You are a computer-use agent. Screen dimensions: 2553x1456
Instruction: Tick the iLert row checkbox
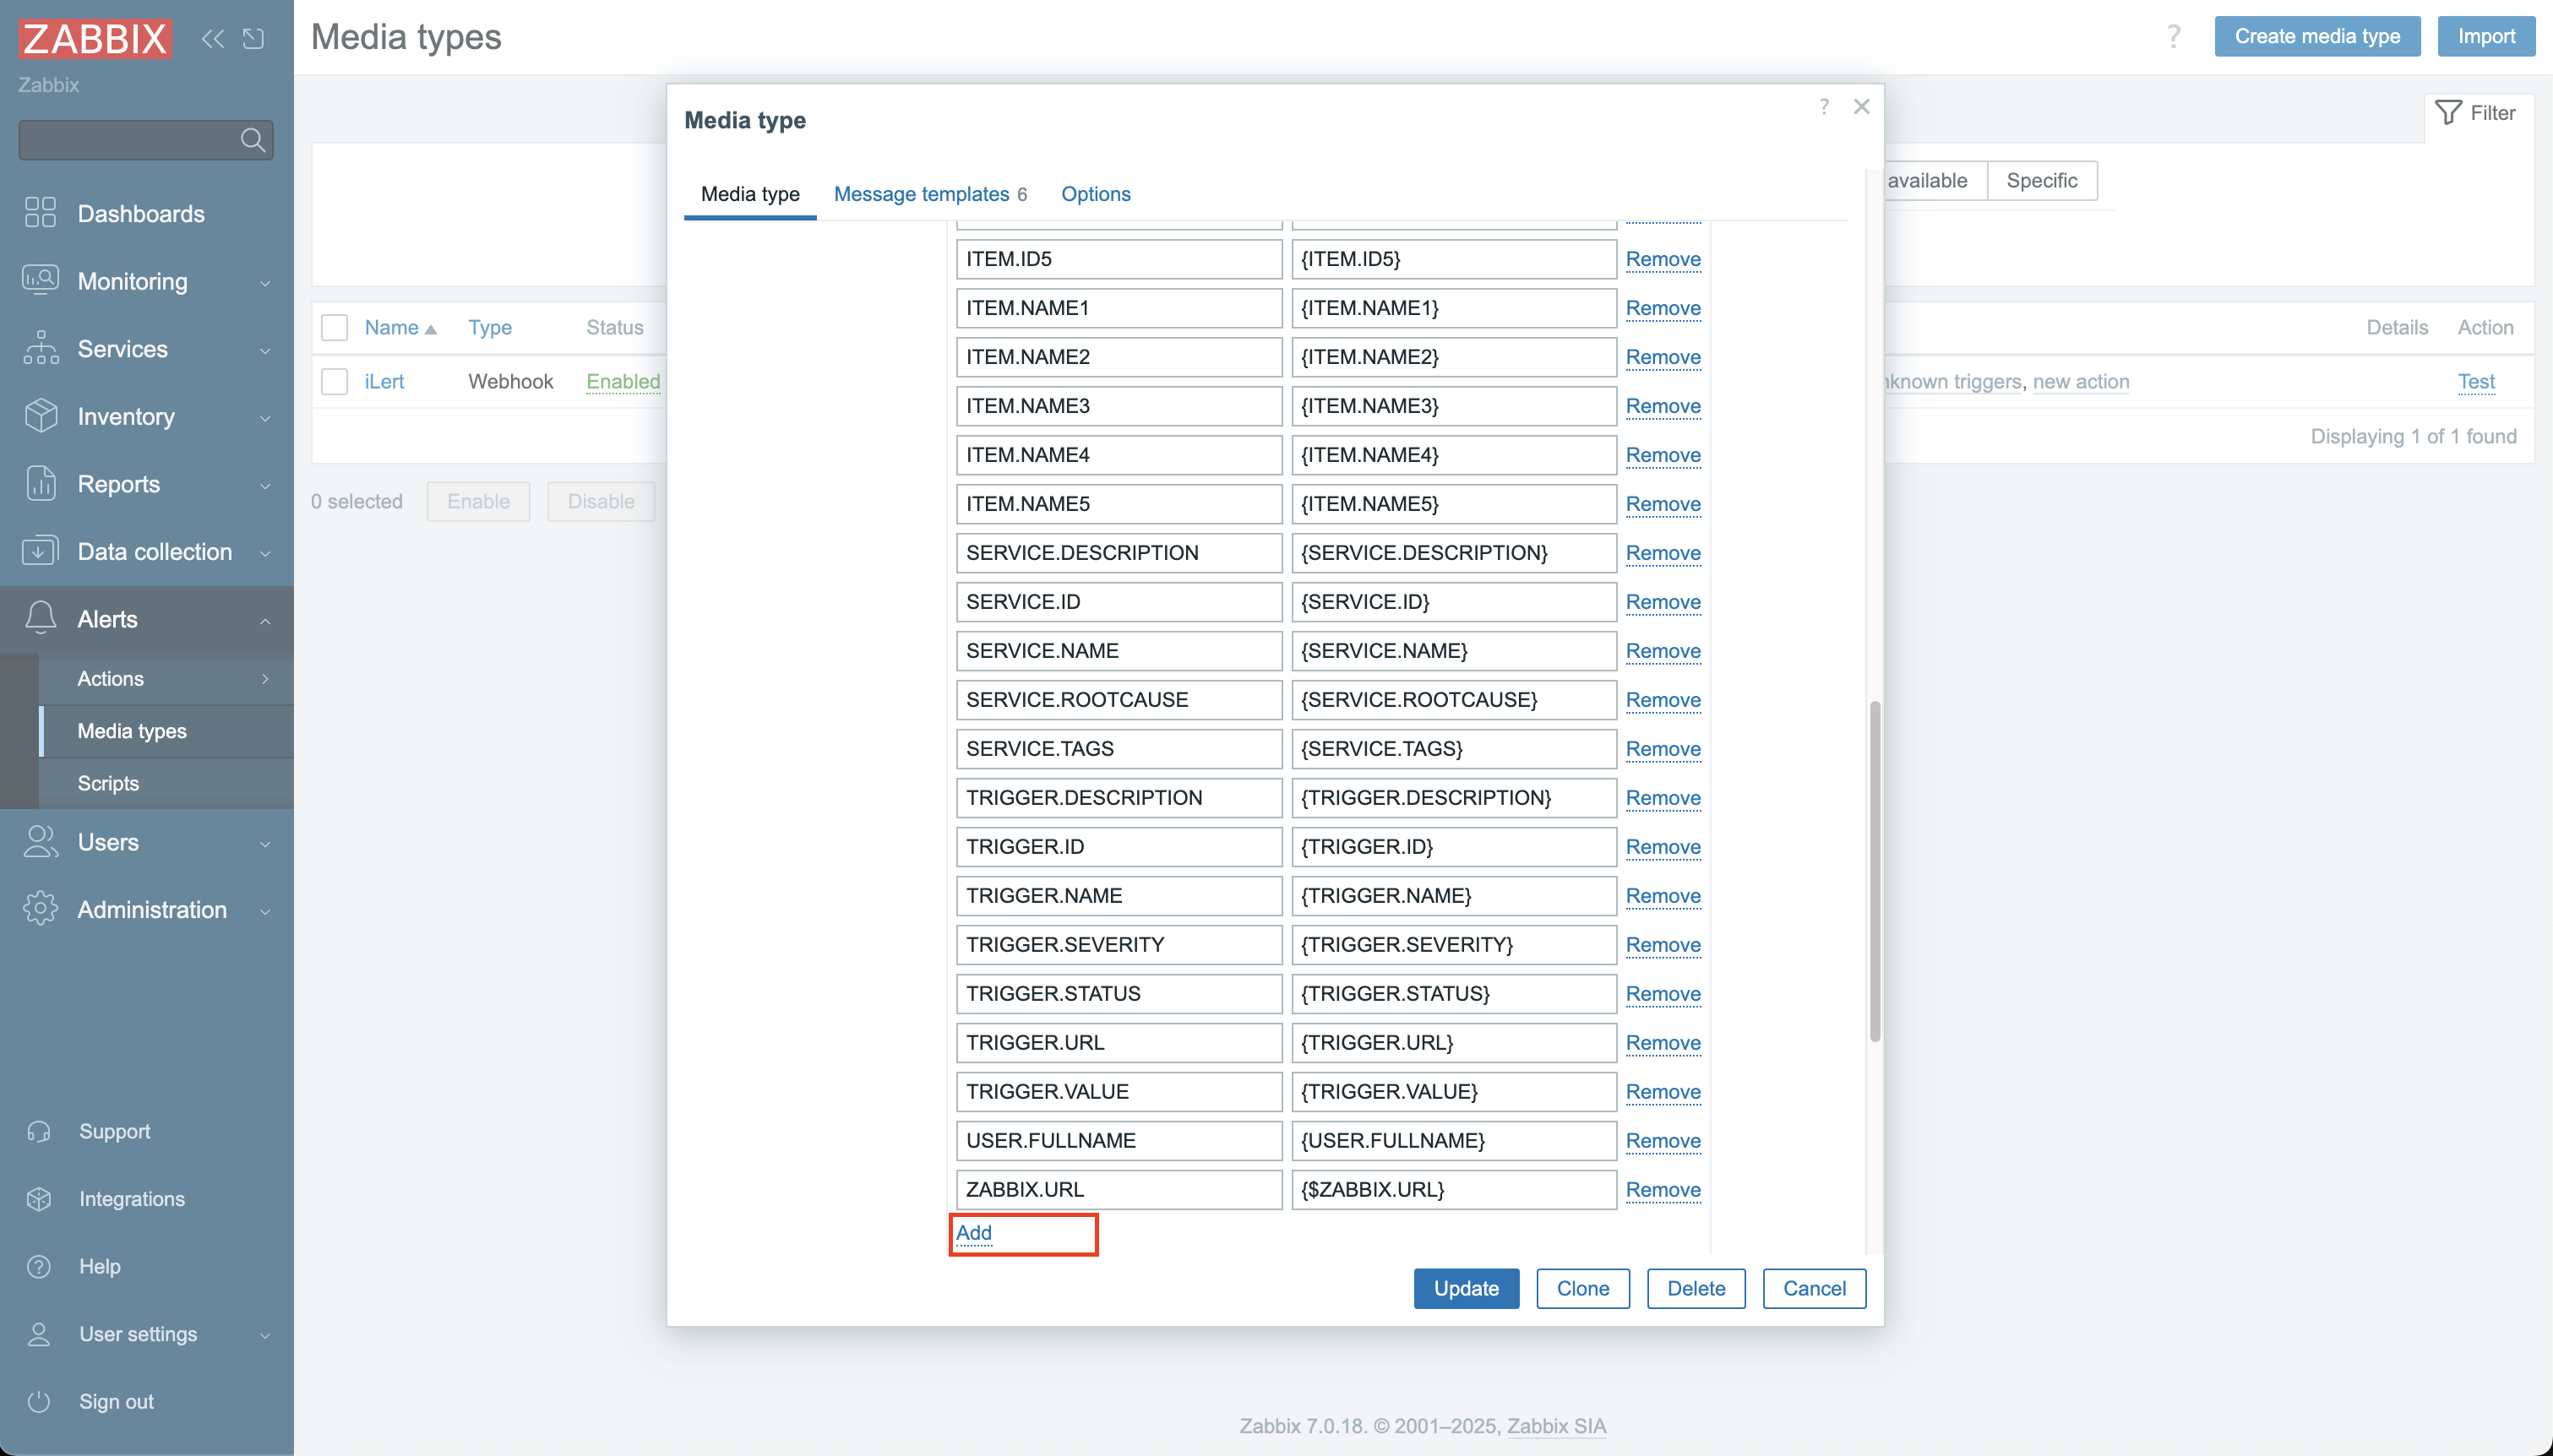point(334,381)
